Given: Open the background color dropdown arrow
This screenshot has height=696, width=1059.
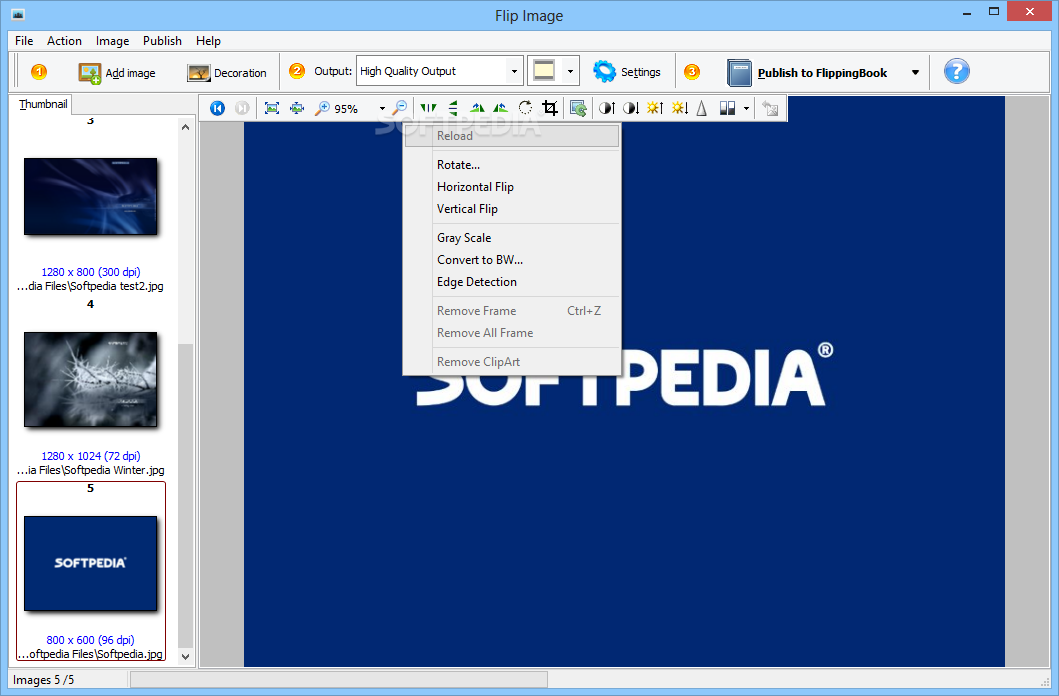Looking at the screenshot, I should pos(570,71).
